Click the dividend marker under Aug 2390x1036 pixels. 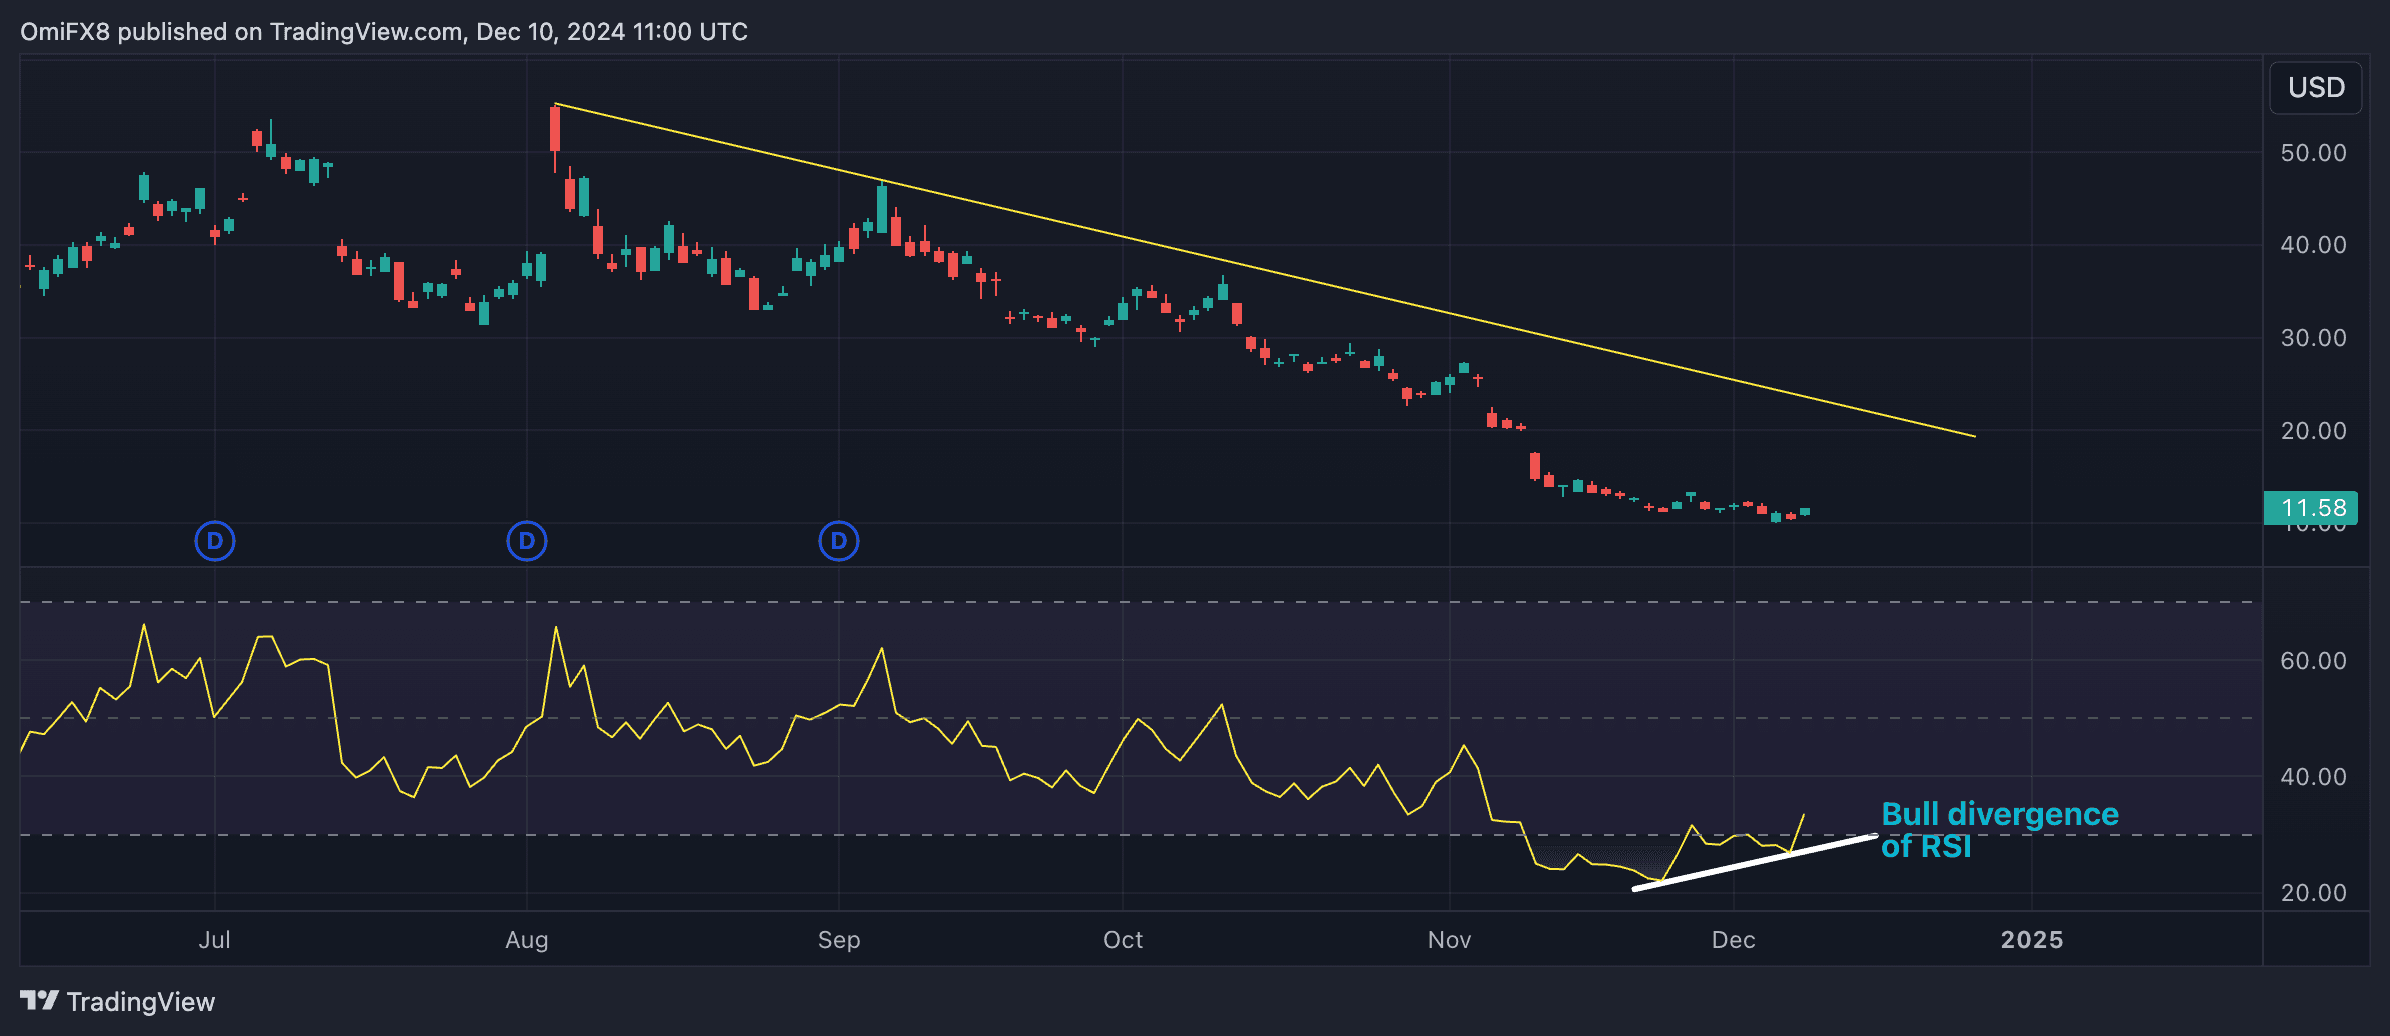coord(527,541)
